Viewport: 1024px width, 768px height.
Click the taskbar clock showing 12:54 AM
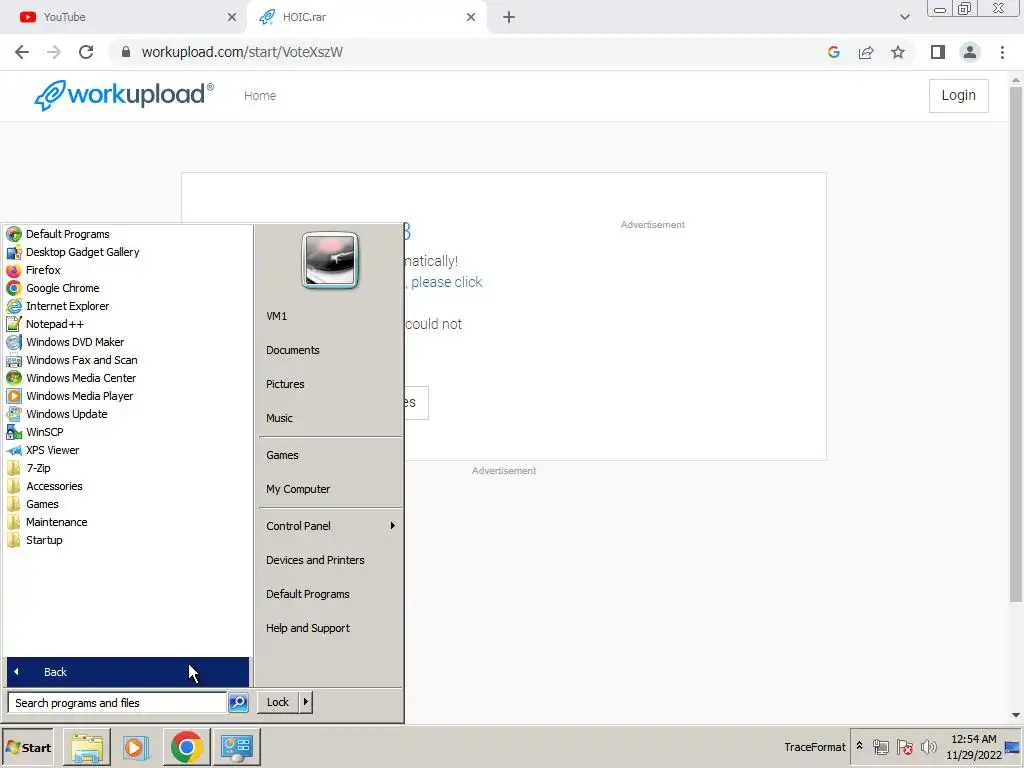974,747
